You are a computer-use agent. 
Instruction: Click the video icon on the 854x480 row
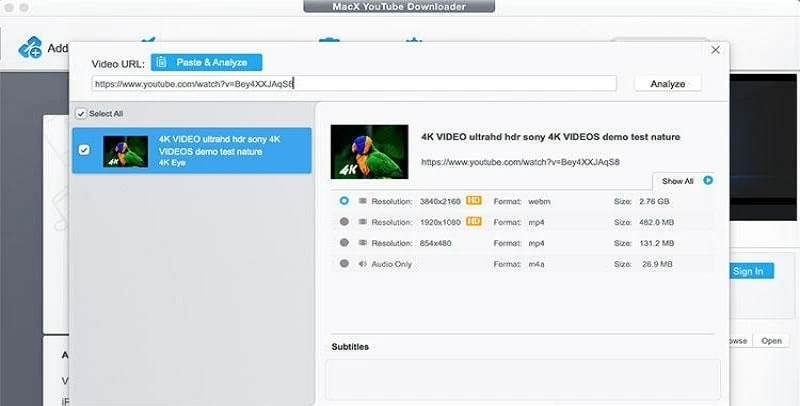pos(362,243)
